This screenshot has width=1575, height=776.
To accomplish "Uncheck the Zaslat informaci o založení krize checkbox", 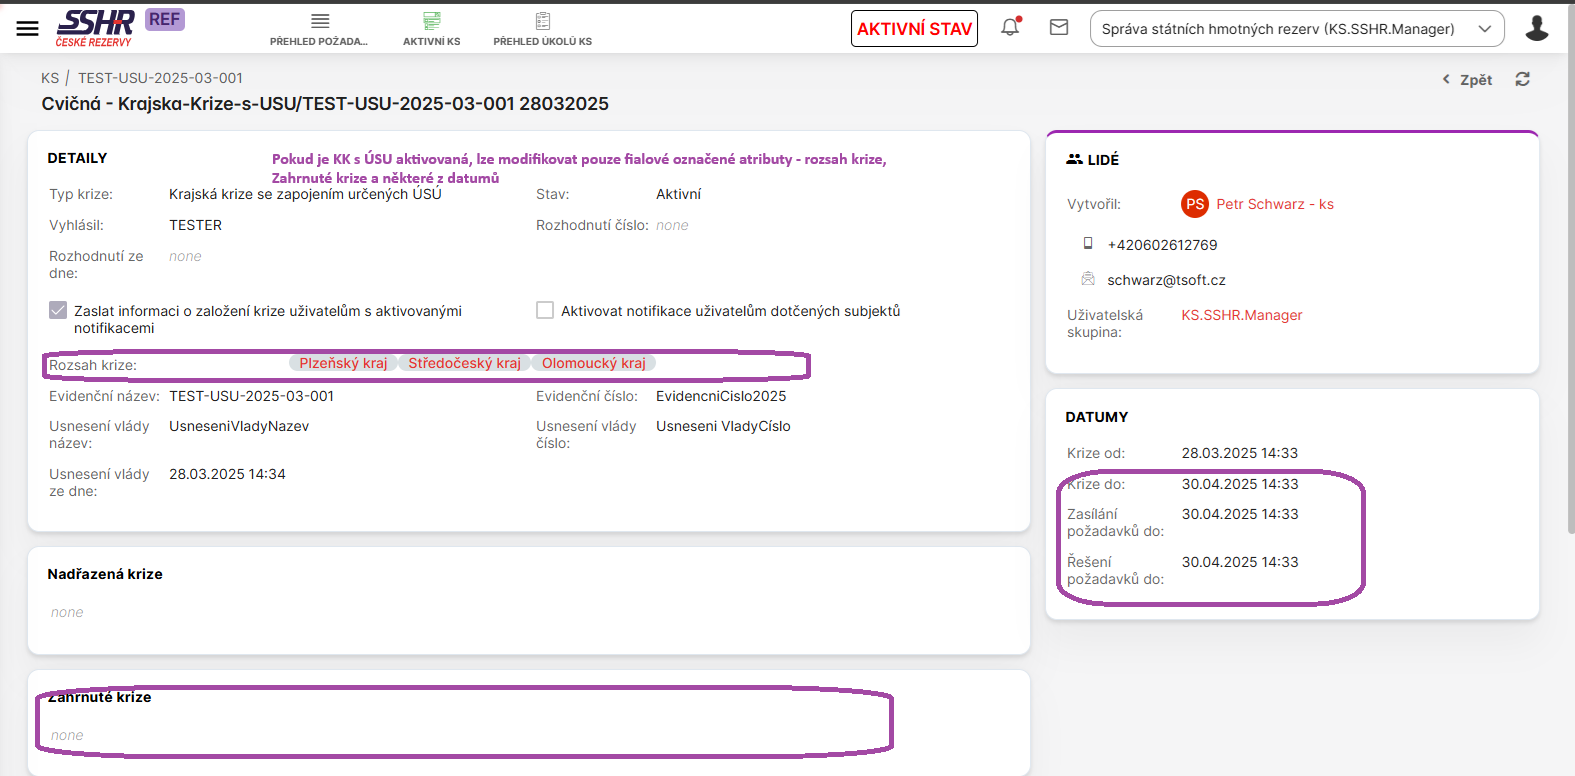I will (58, 311).
